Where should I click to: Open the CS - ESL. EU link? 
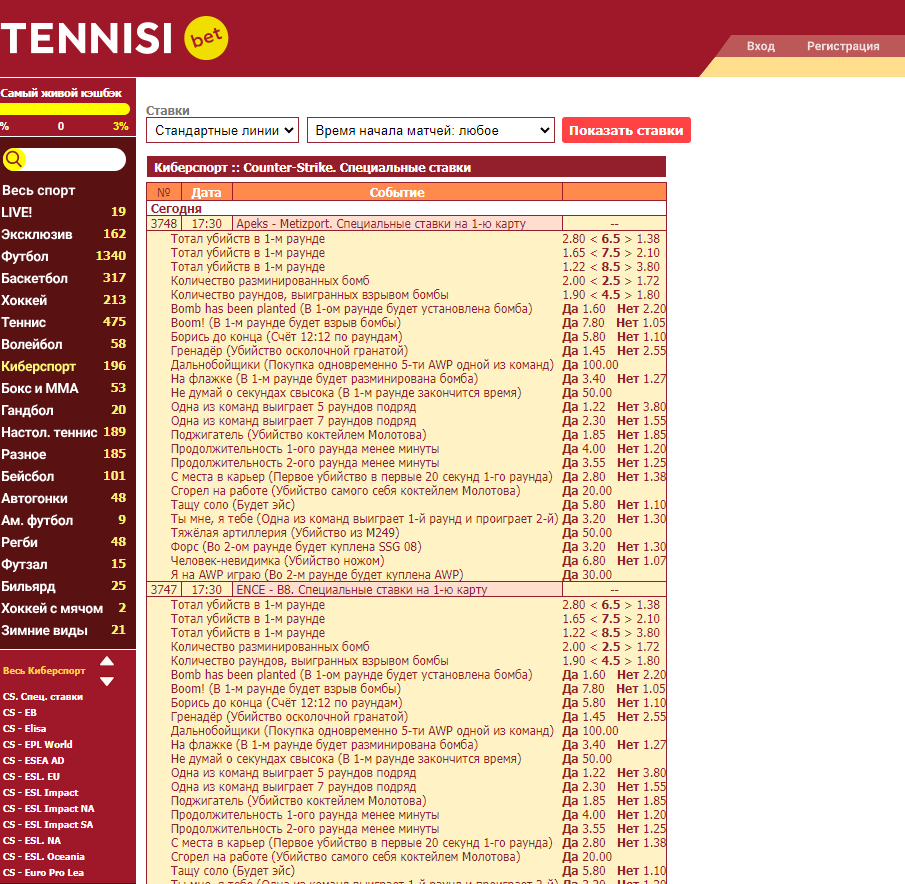tap(31, 777)
